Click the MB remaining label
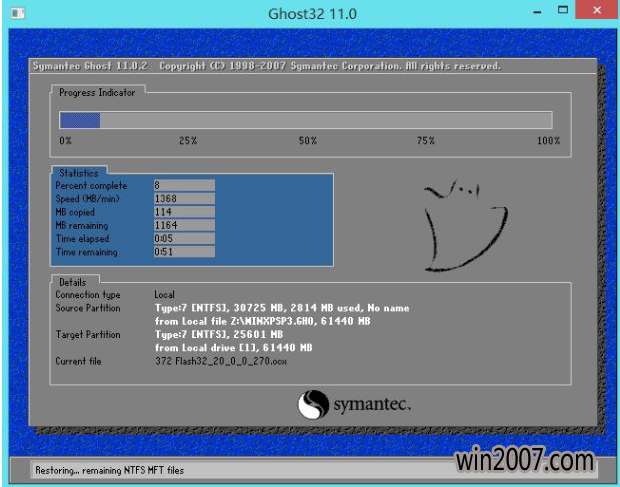 pyautogui.click(x=82, y=226)
